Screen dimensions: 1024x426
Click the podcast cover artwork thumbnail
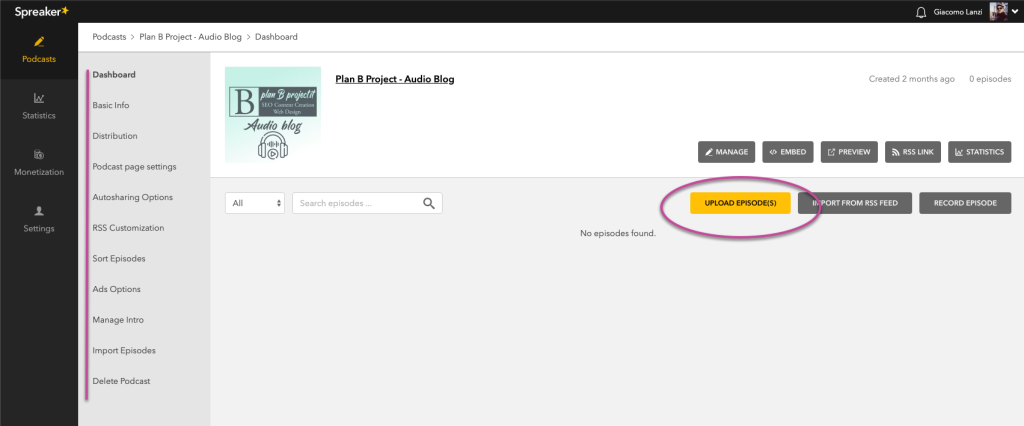coord(273,114)
